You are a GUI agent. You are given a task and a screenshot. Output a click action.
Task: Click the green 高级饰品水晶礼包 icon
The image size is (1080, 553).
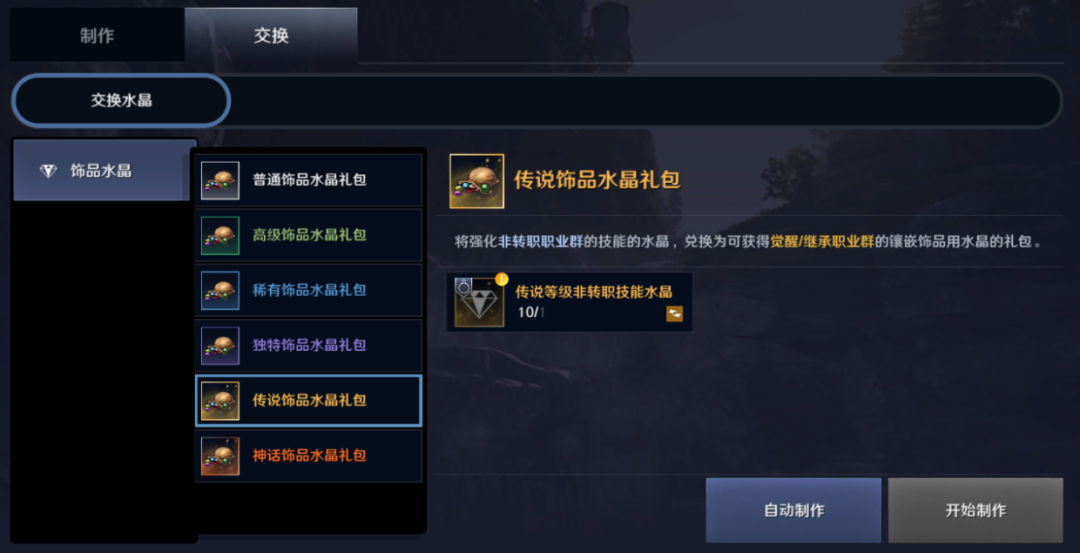(220, 236)
